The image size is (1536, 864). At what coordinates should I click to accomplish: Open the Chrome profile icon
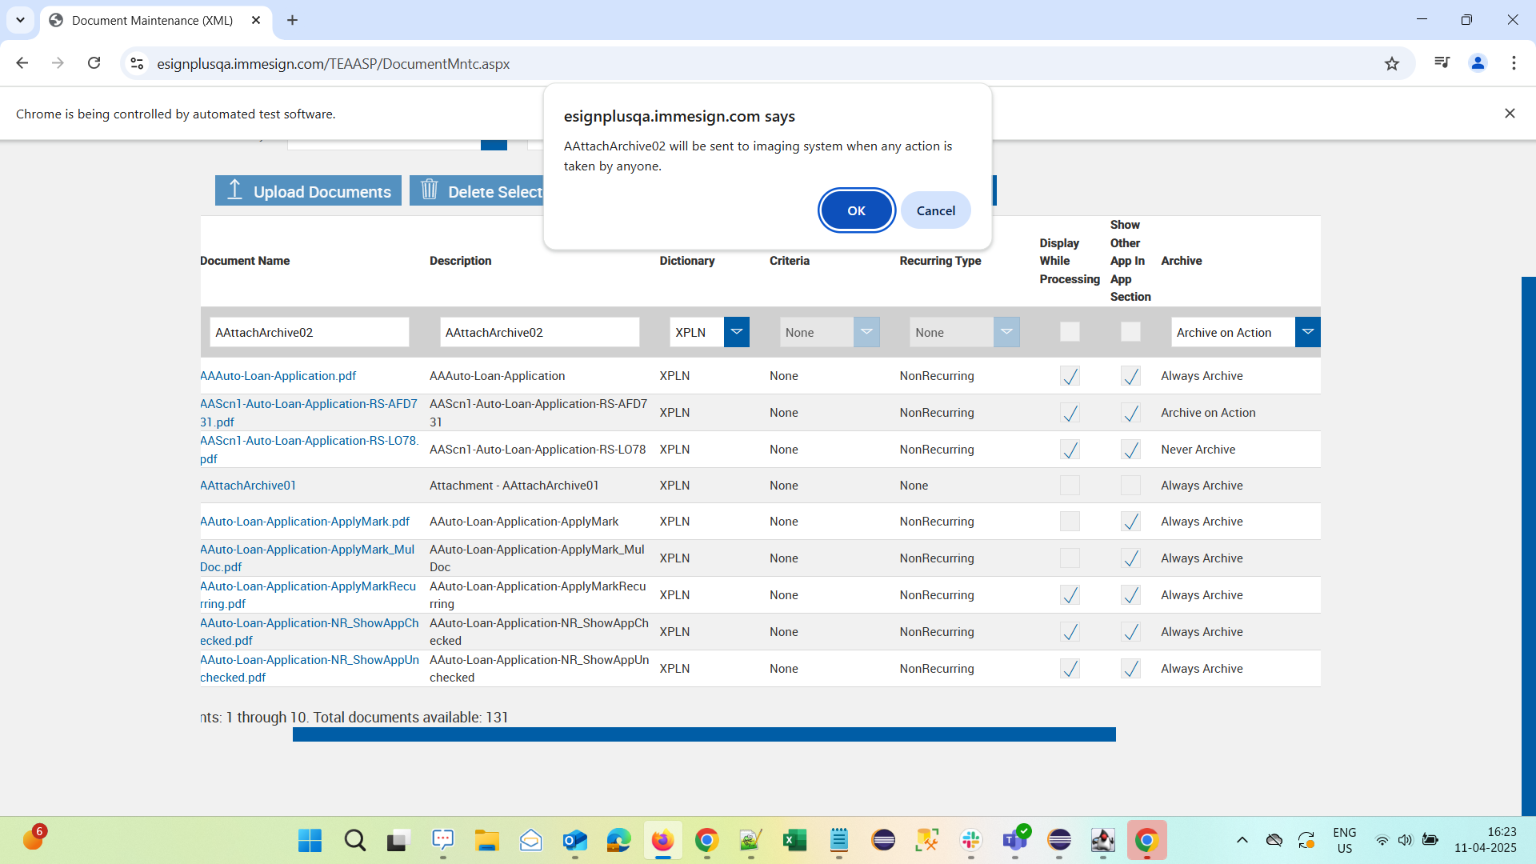1477,63
